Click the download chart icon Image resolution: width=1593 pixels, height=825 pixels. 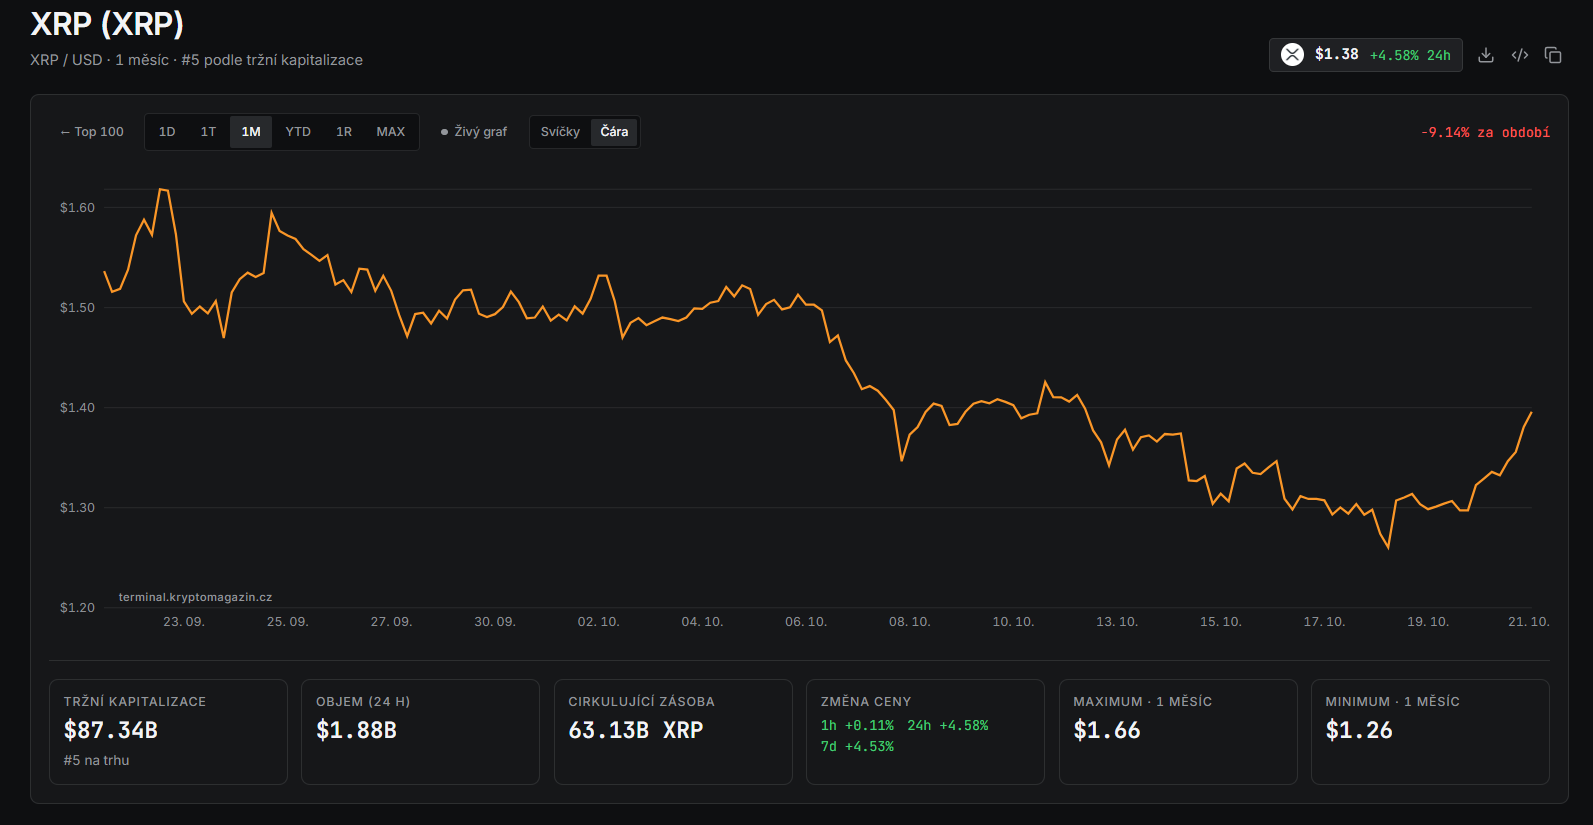(1486, 55)
